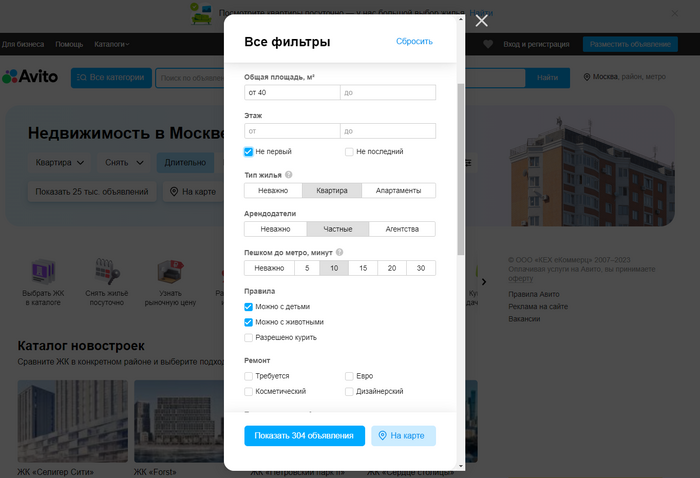Click 'Найти' search button
Image resolution: width=700 pixels, height=478 pixels.
(547, 78)
